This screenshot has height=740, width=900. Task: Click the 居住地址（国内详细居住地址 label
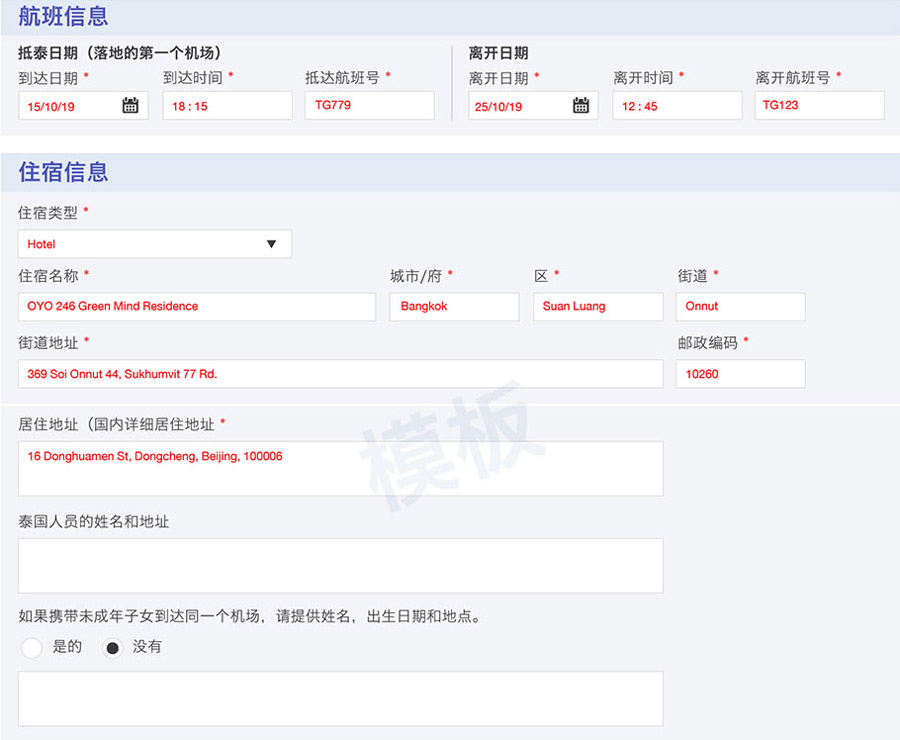coord(117,424)
